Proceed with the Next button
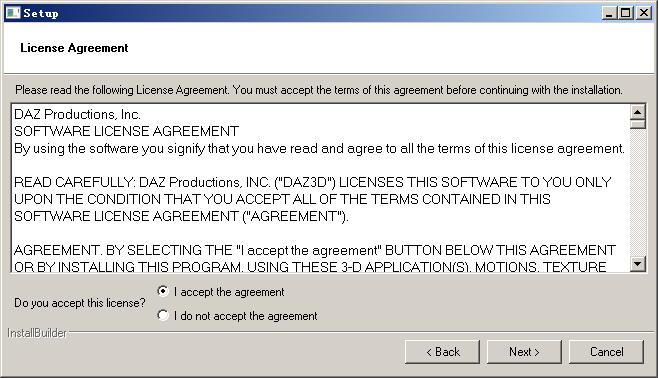Image resolution: width=658 pixels, height=378 pixels. coord(524,352)
